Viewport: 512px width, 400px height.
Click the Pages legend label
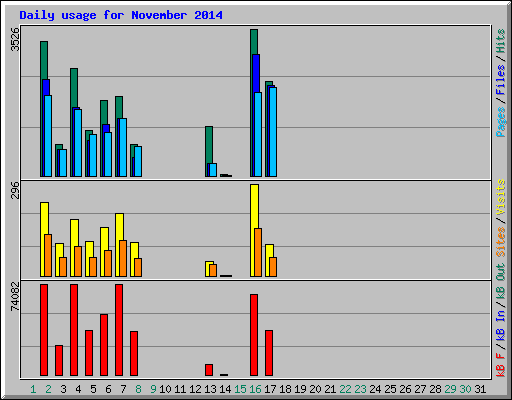[x=501, y=122]
